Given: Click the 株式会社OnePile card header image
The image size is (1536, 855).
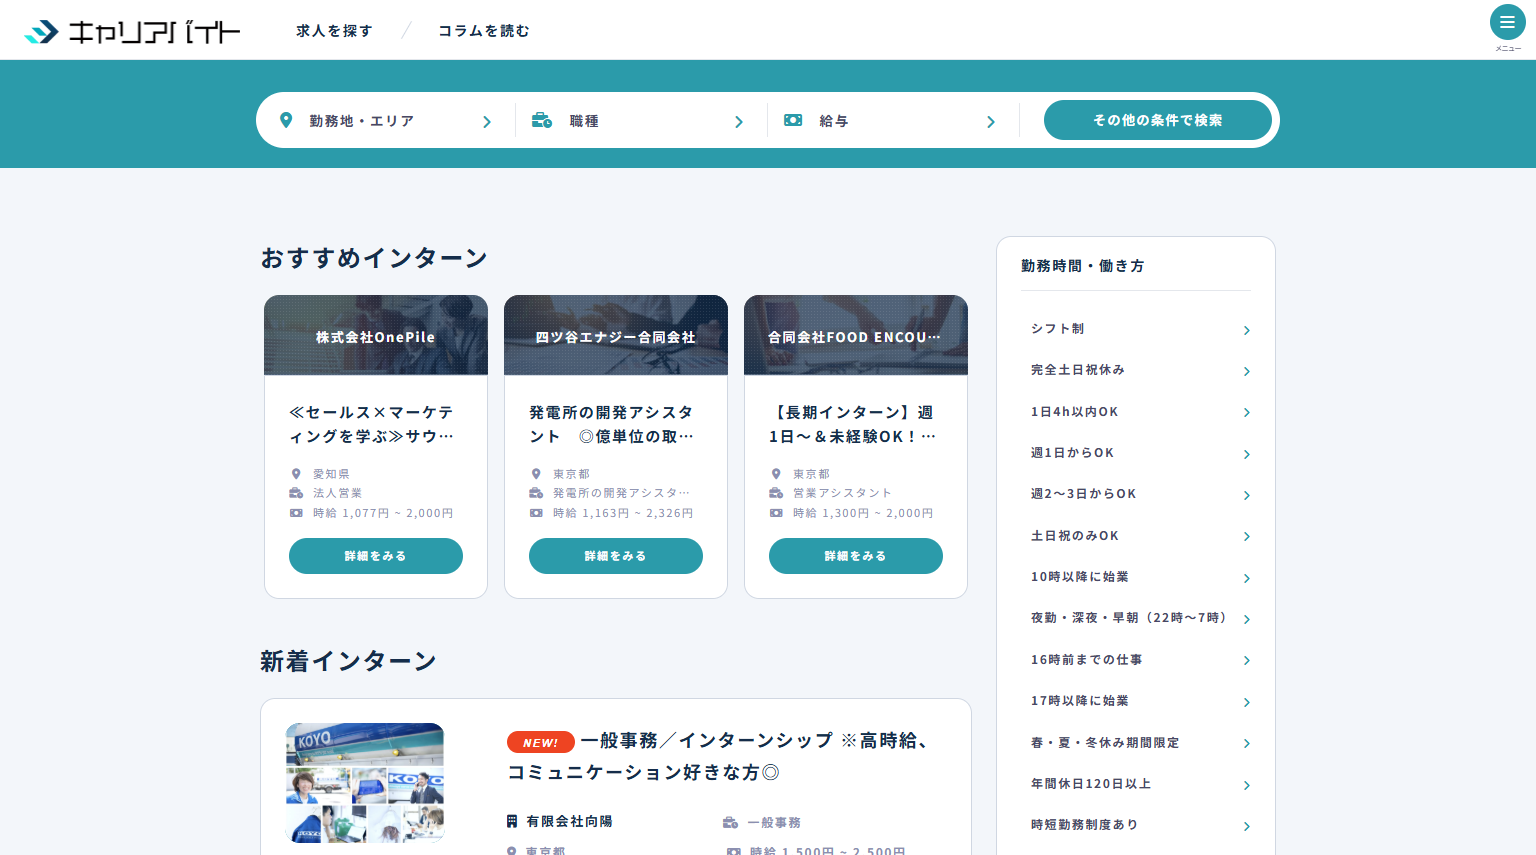Looking at the screenshot, I should click(376, 335).
